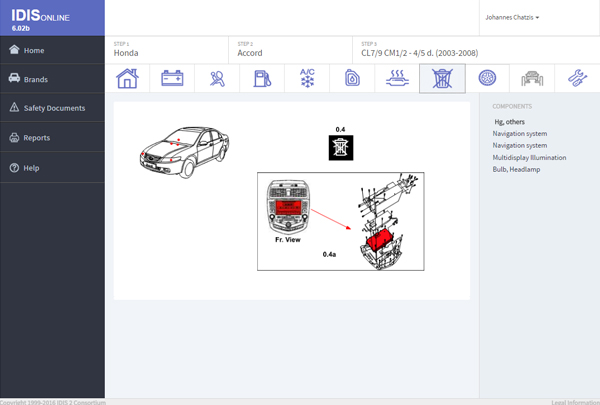Select the Bulb, Headlamp component

tap(516, 169)
